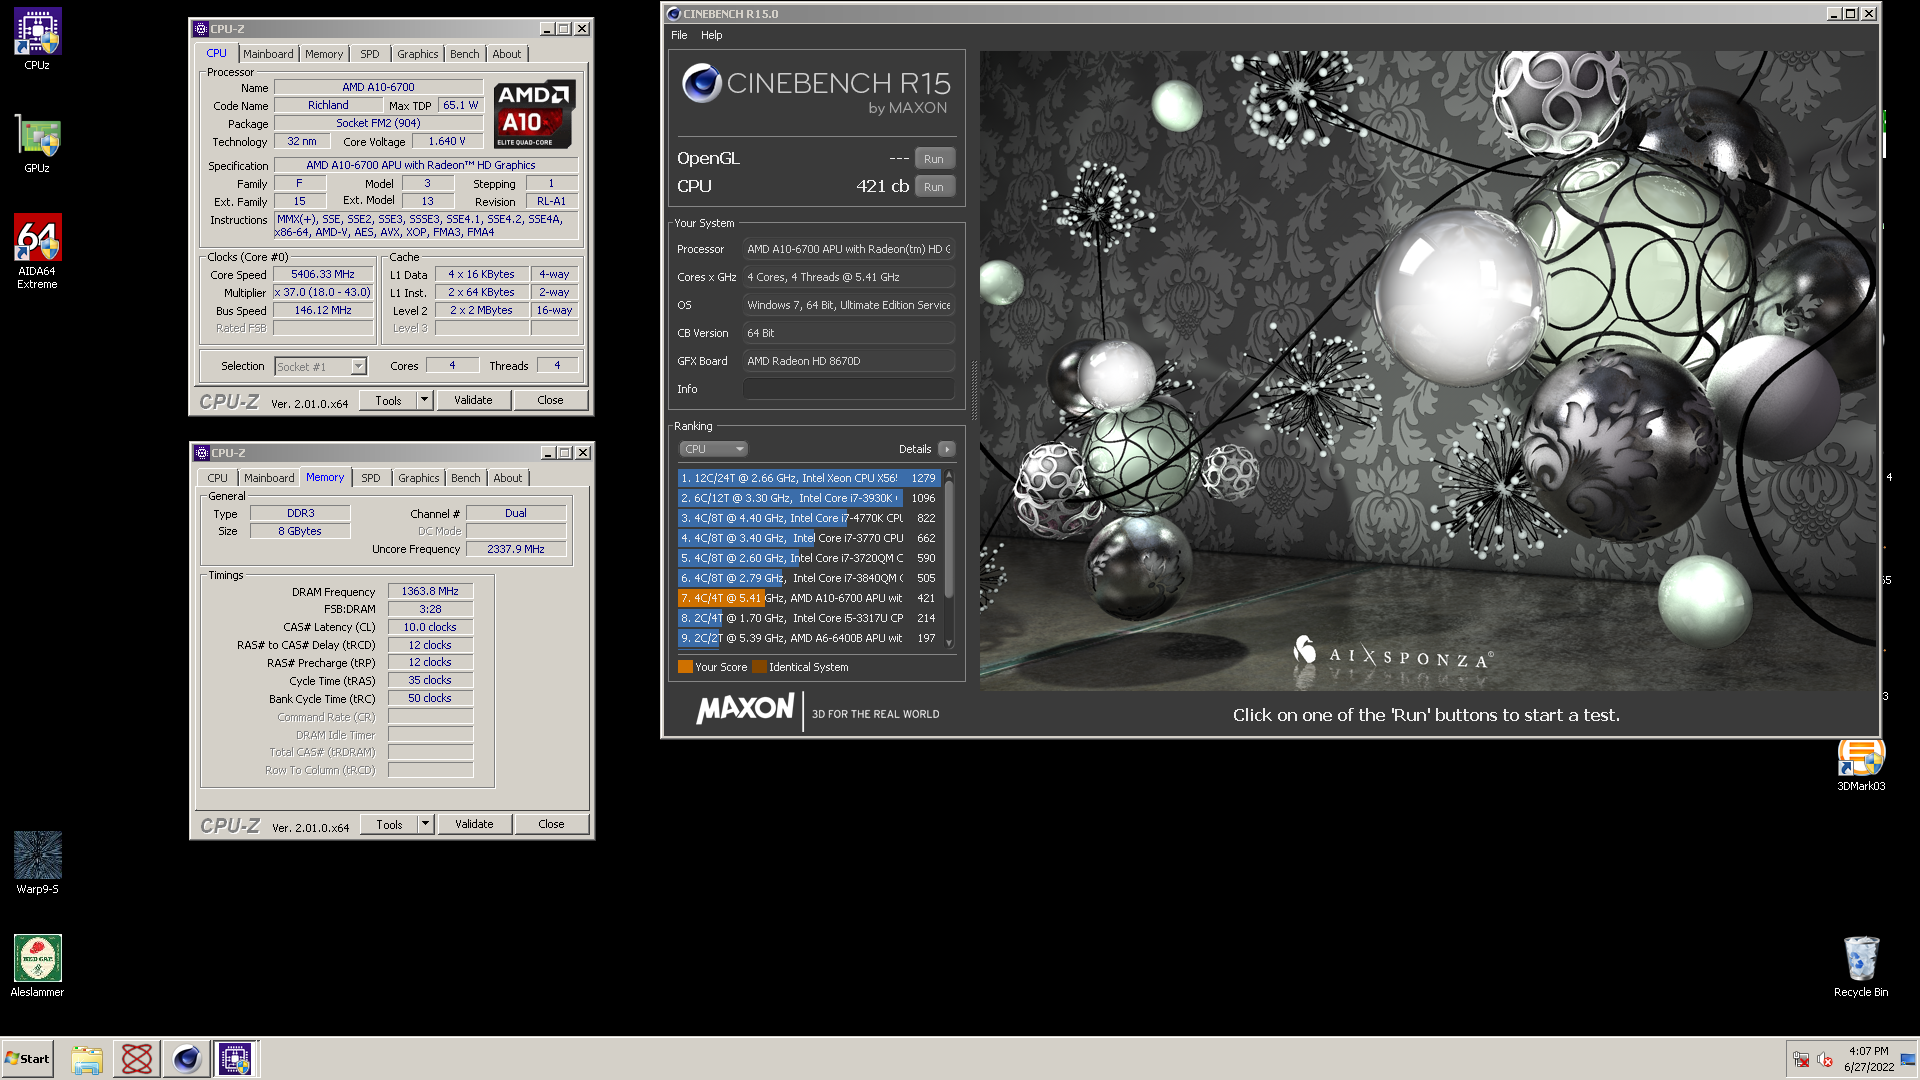Image resolution: width=1920 pixels, height=1080 pixels.
Task: Launch the AIDA64 Extreme desktop icon
Action: [37, 251]
